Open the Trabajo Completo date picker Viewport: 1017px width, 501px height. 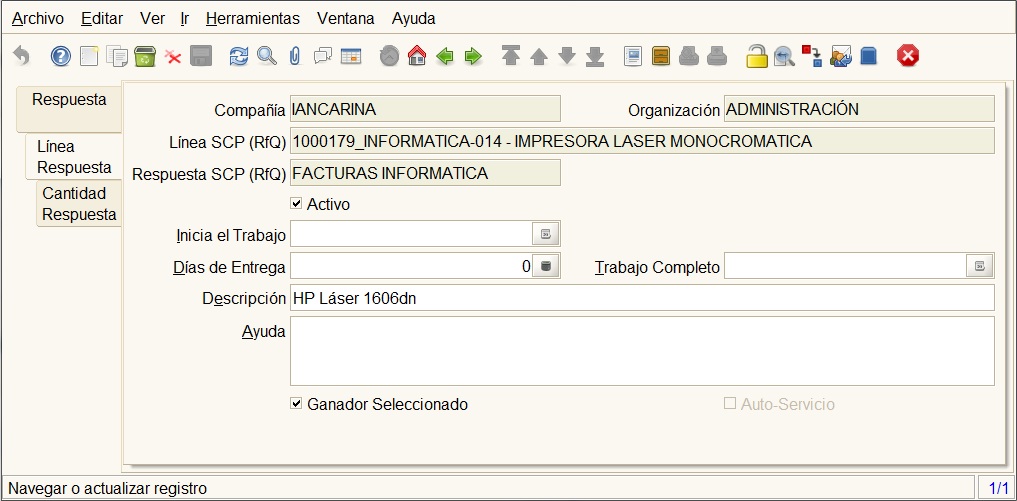click(980, 266)
